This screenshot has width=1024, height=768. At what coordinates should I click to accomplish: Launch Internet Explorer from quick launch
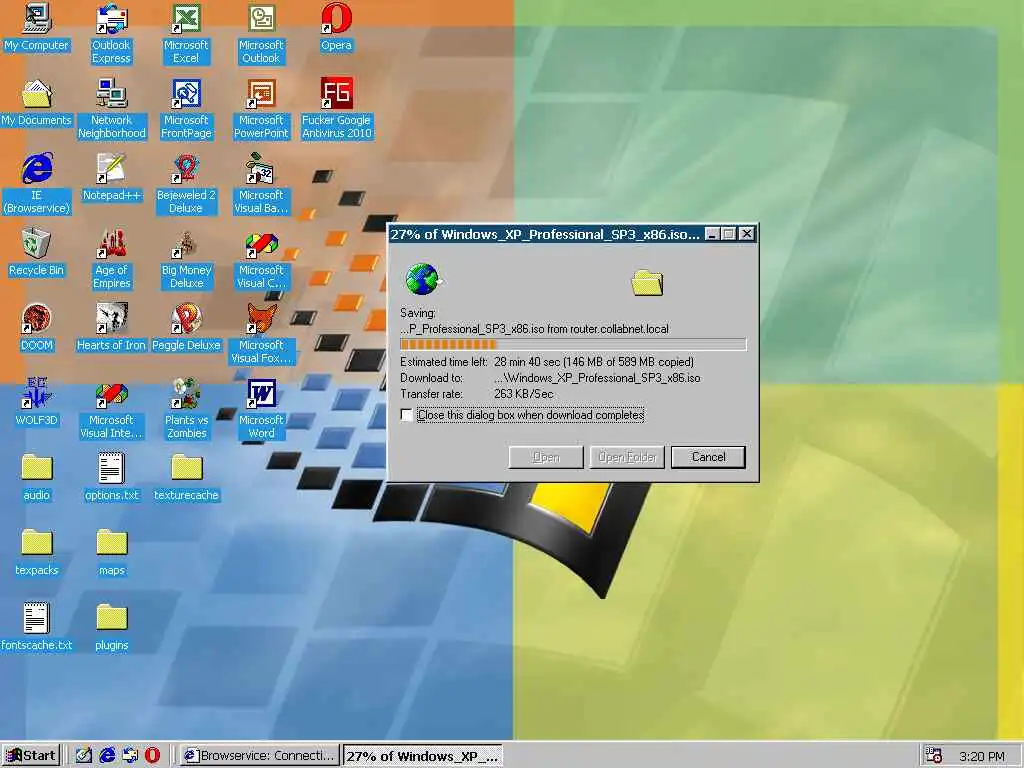click(x=107, y=756)
